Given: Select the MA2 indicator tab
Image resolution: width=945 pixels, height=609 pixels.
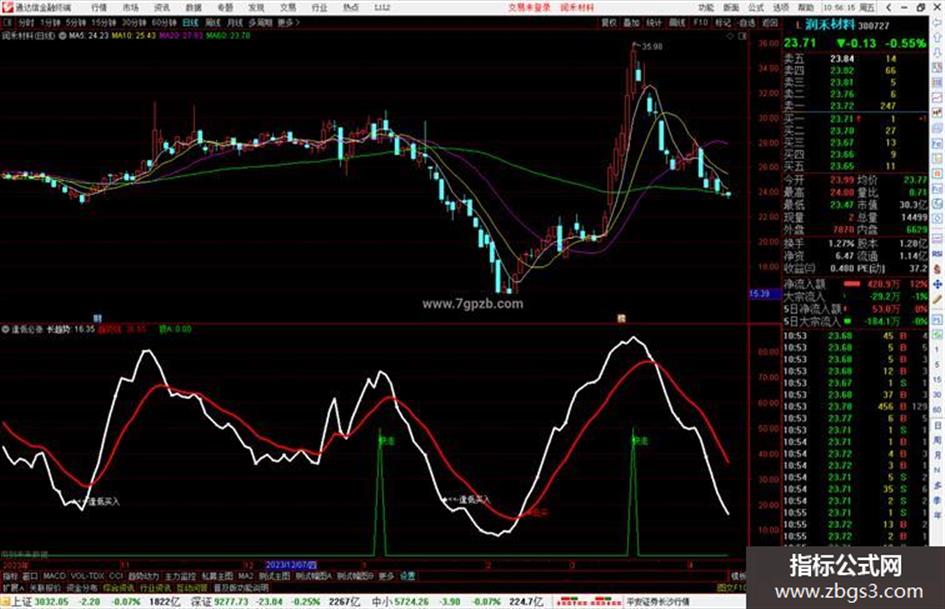Looking at the screenshot, I should [x=245, y=576].
